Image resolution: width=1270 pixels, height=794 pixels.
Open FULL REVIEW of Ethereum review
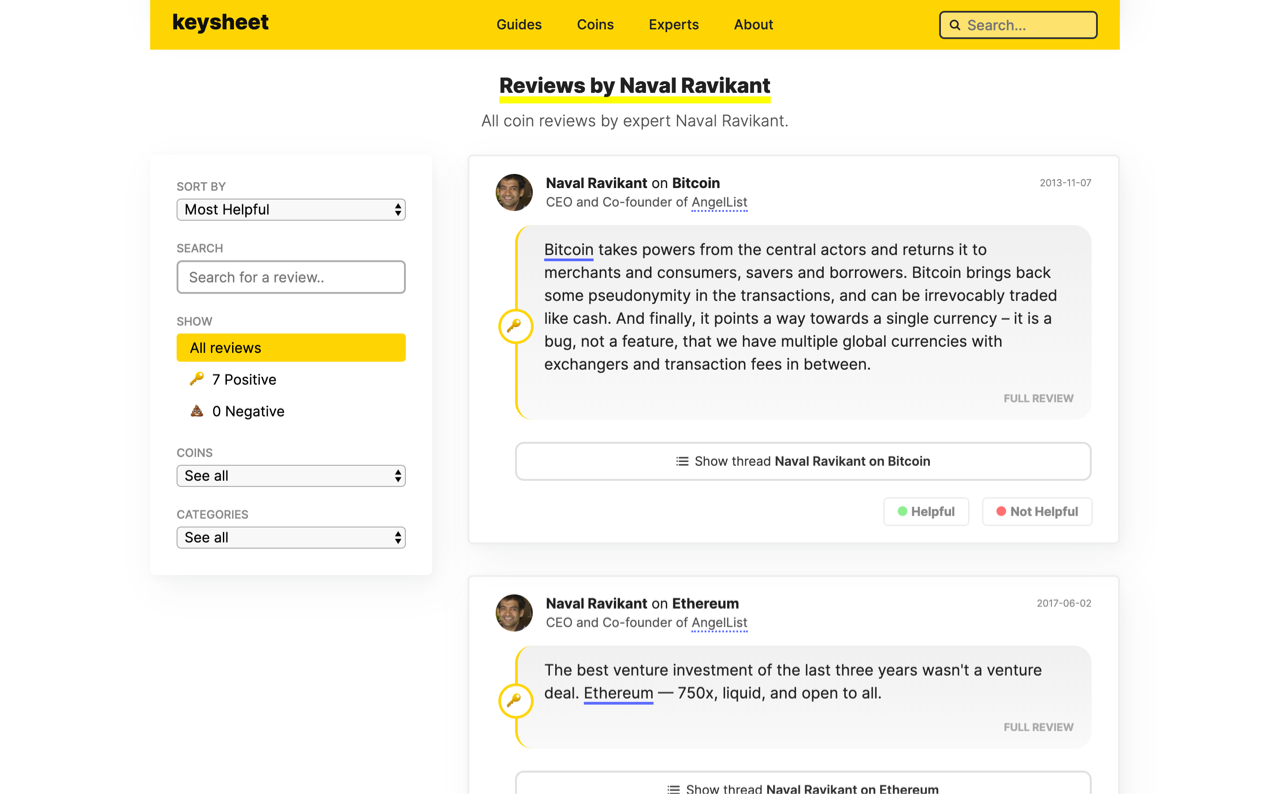point(1038,727)
